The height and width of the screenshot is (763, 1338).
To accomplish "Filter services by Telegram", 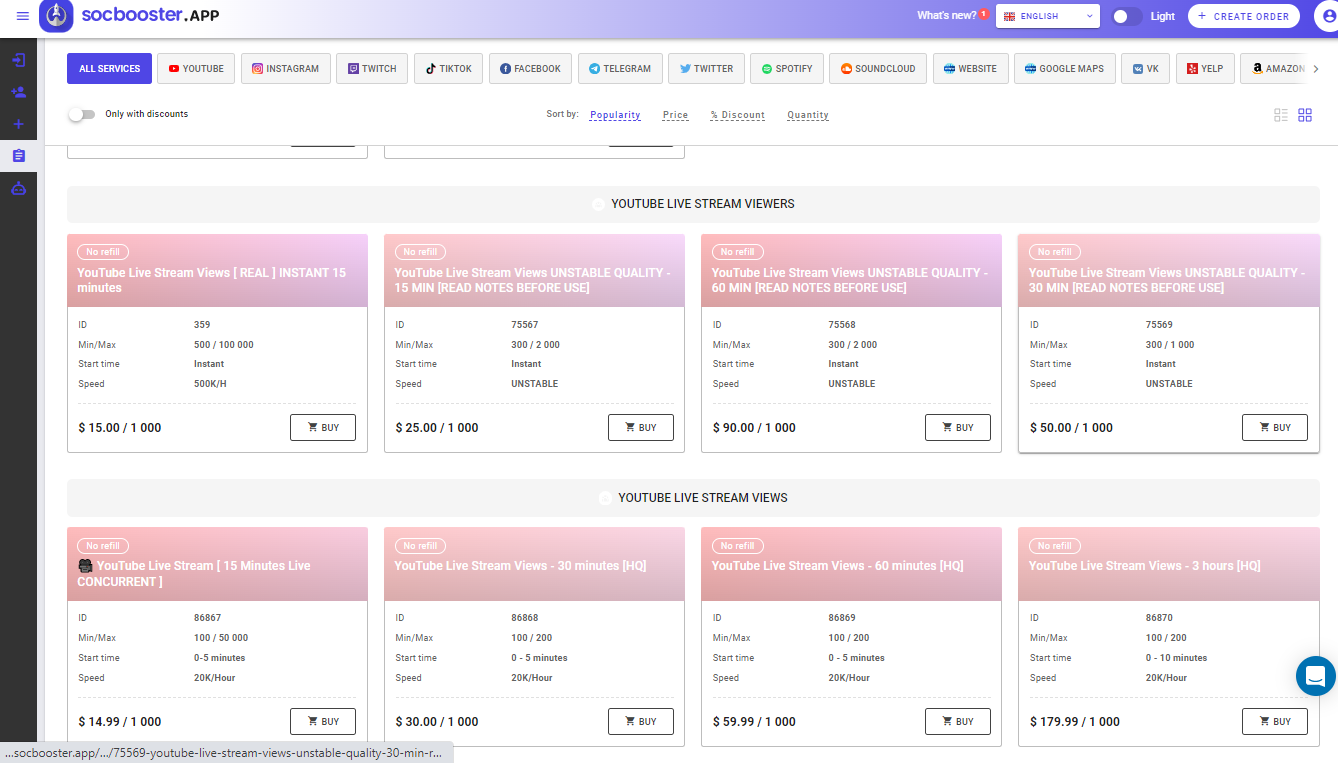I will 620,69.
